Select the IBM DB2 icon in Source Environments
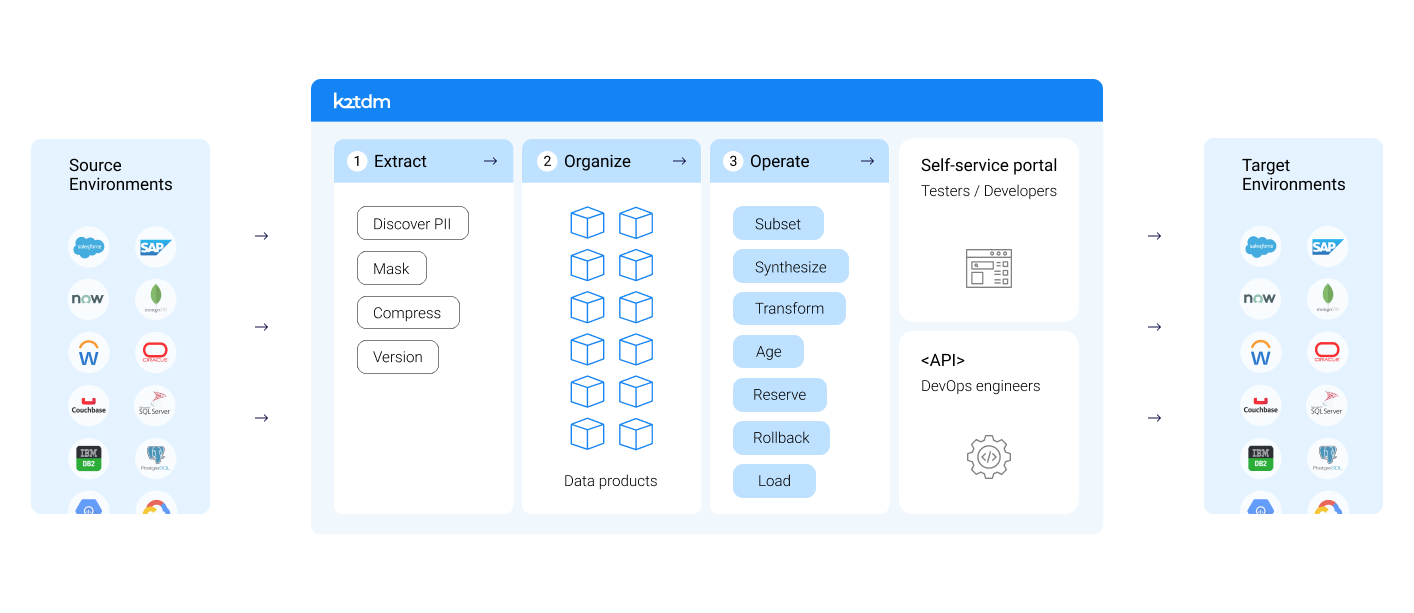 pyautogui.click(x=88, y=458)
